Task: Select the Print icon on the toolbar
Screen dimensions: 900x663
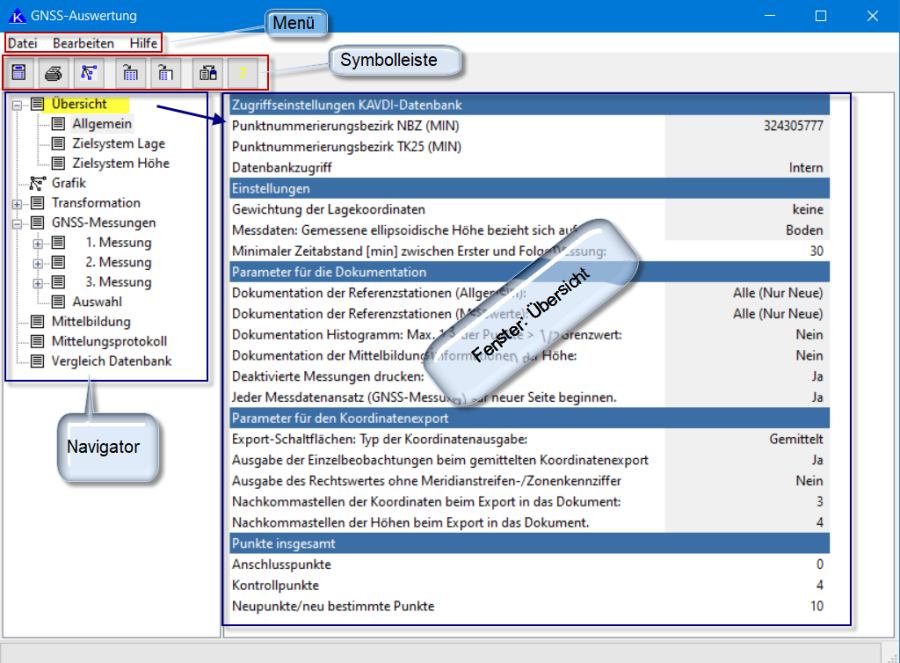Action: click(53, 72)
